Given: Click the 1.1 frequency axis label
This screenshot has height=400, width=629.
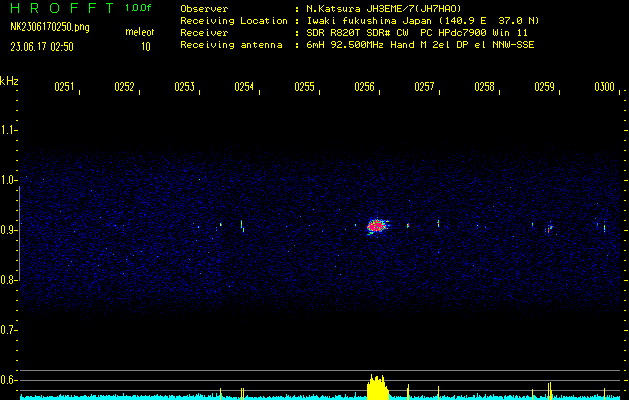Looking at the screenshot, I should [x=9, y=130].
